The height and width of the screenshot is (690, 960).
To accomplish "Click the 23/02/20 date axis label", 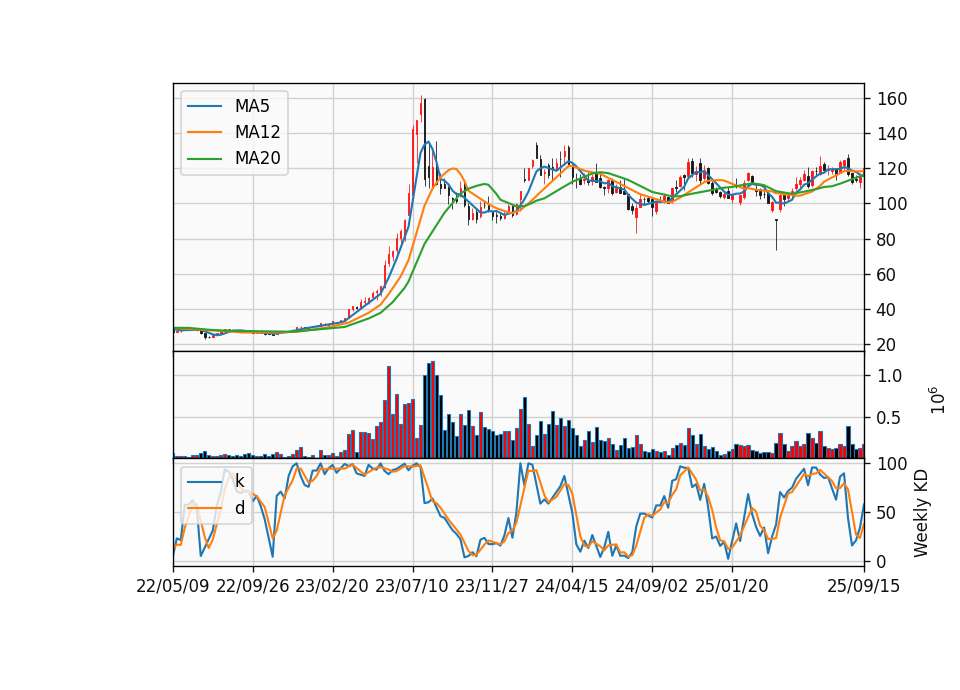I will [x=332, y=586].
